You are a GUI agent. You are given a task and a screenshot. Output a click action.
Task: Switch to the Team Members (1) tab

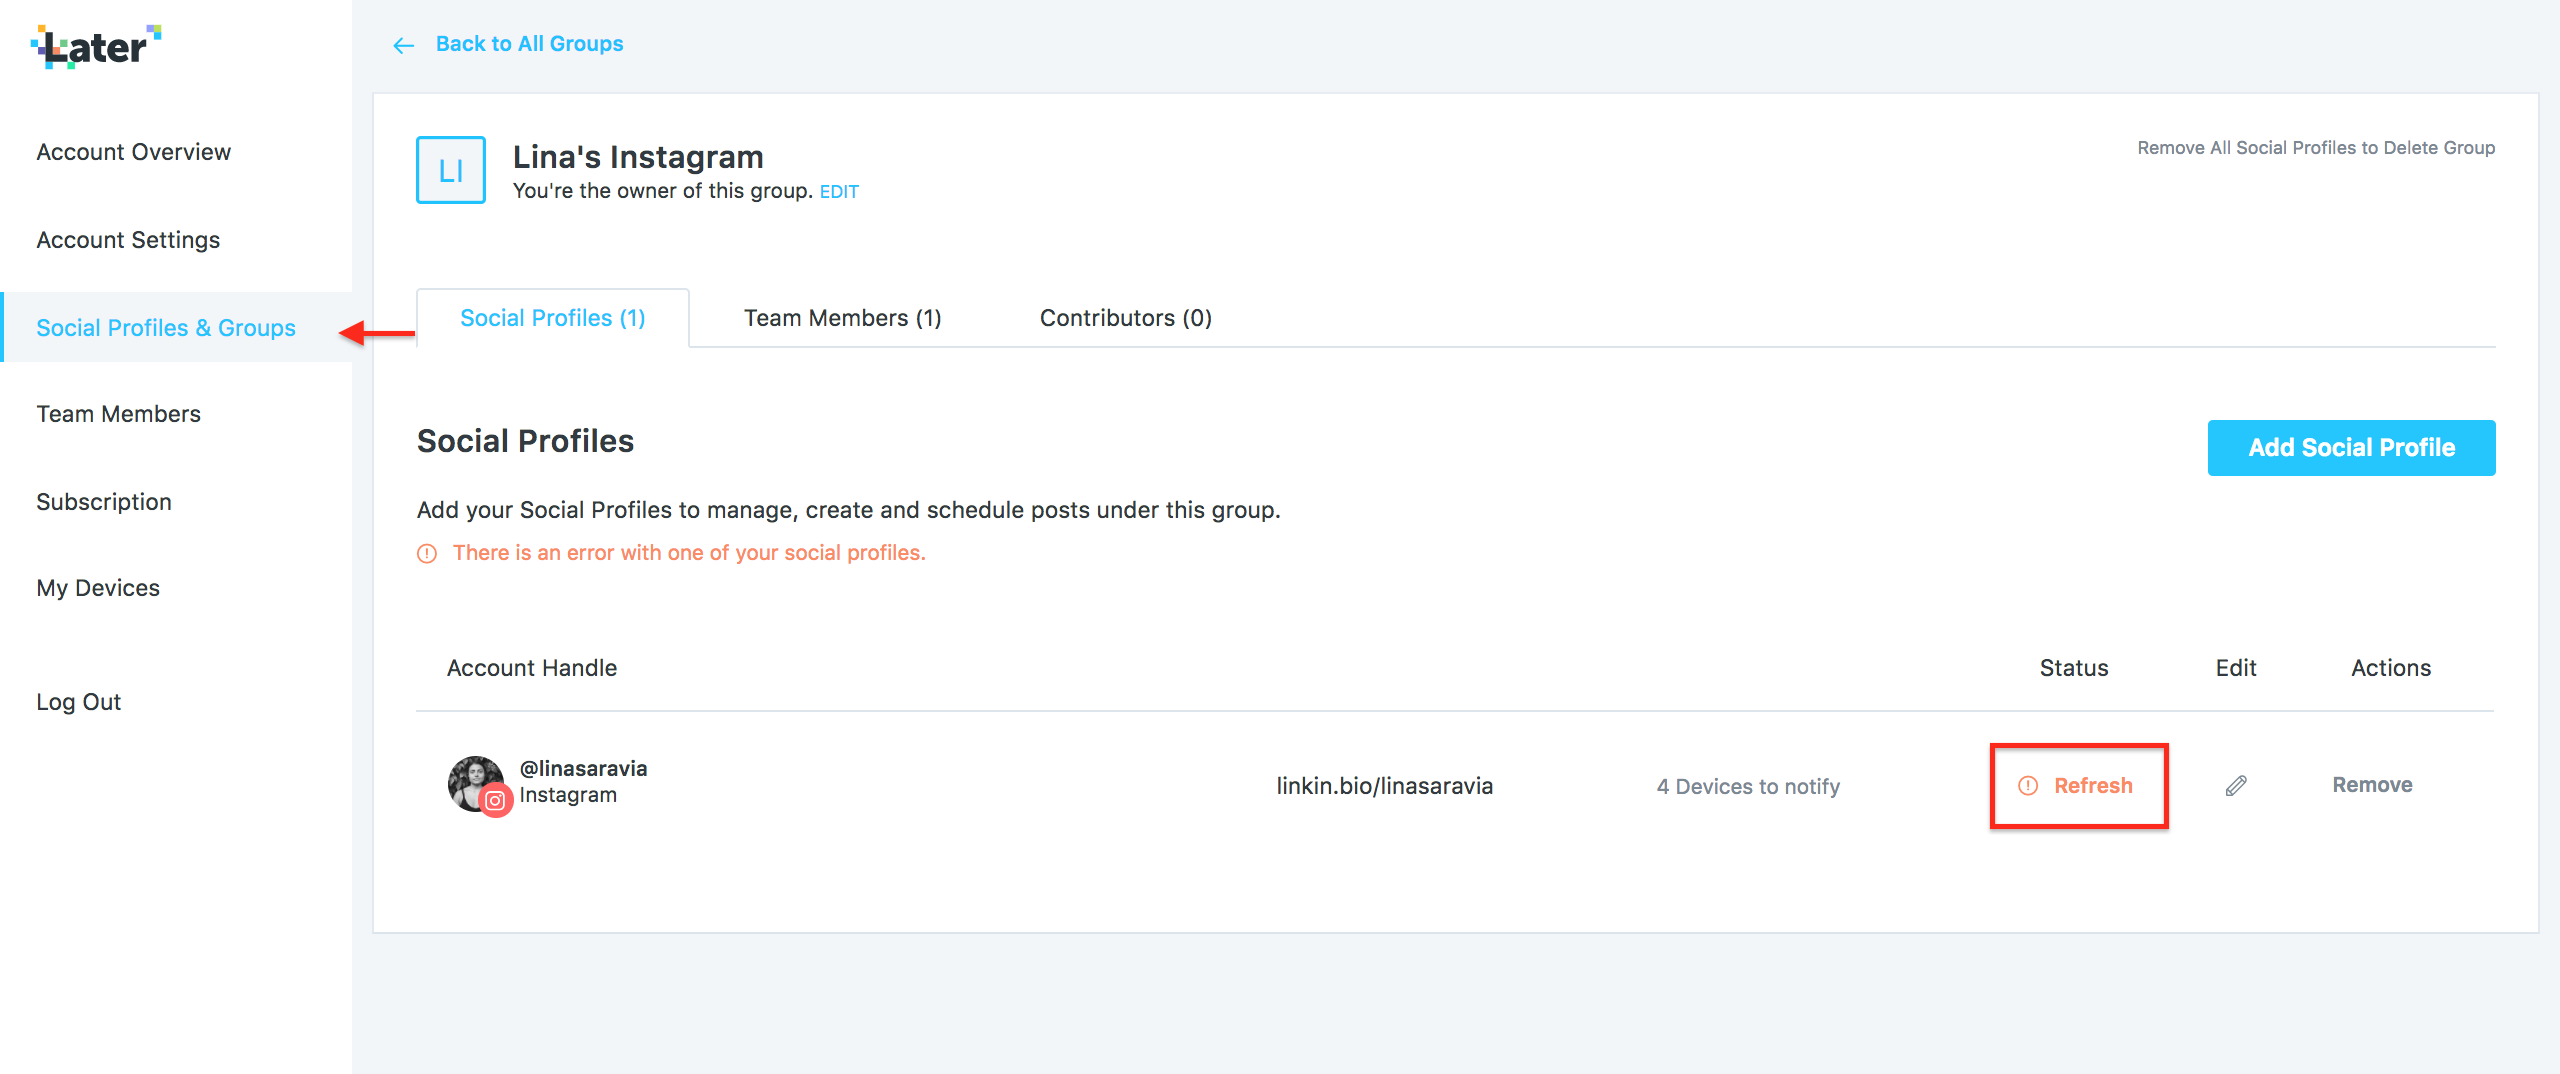coord(842,318)
